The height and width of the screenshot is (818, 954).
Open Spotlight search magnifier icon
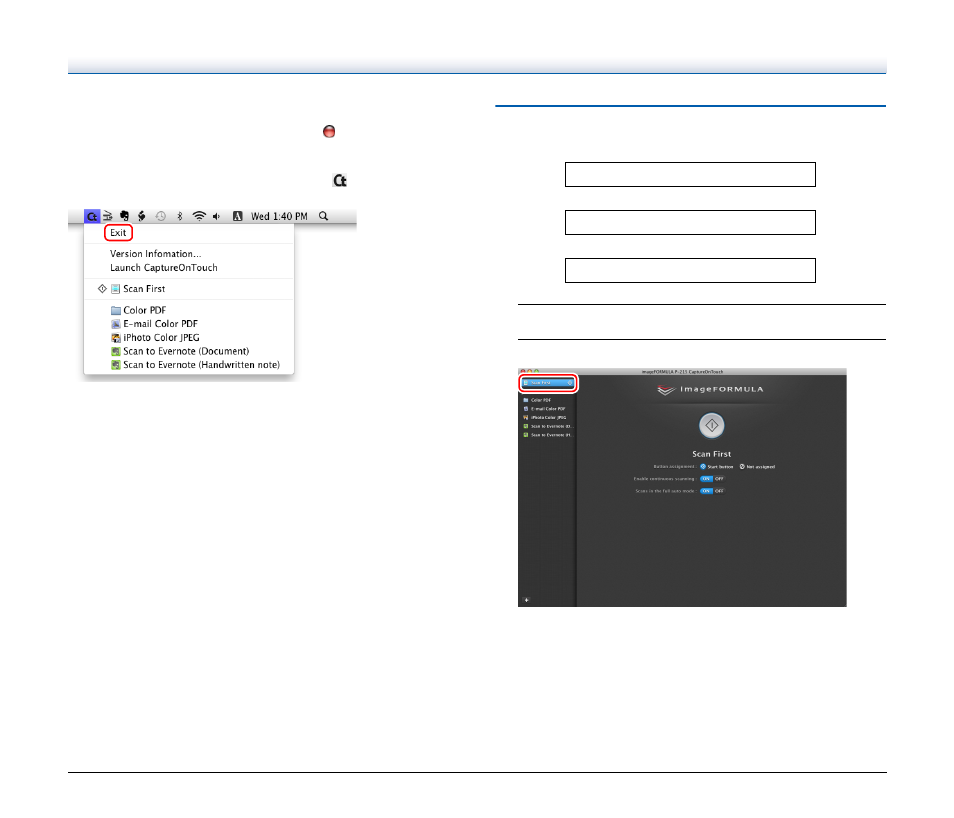click(324, 216)
